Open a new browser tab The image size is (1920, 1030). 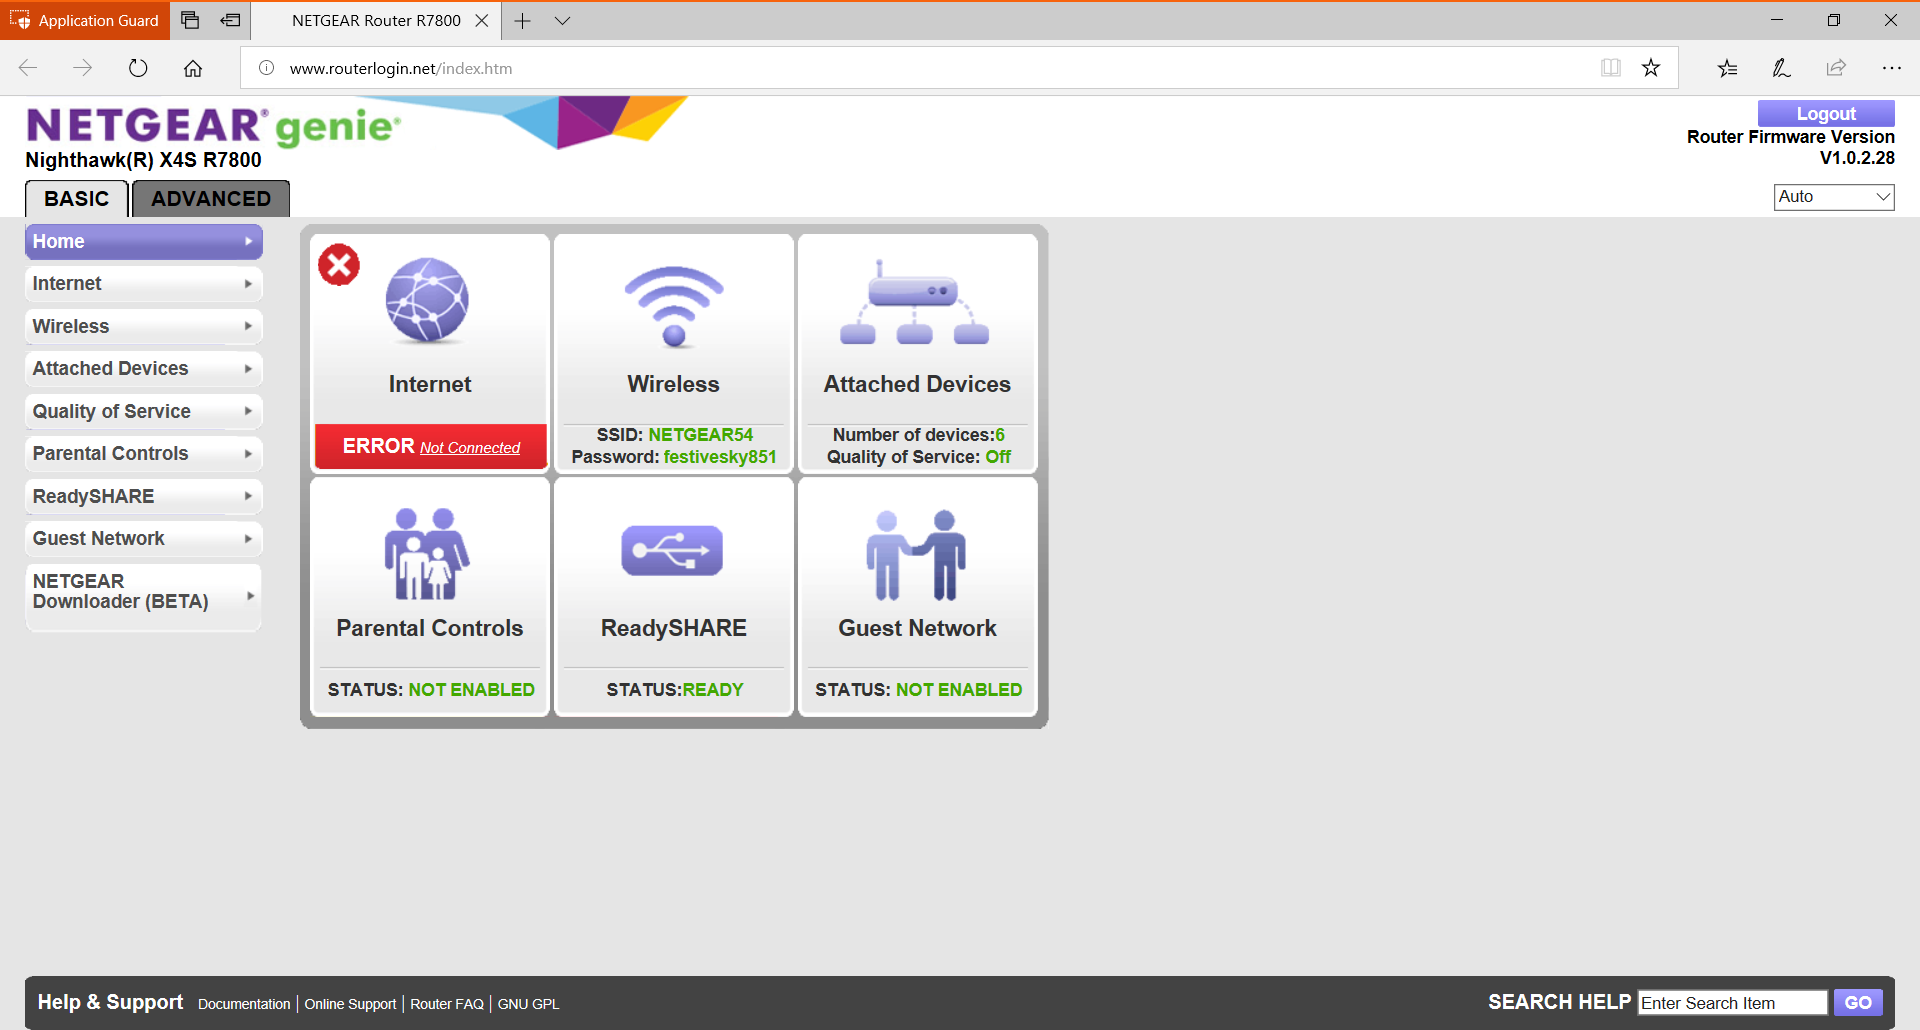click(522, 20)
